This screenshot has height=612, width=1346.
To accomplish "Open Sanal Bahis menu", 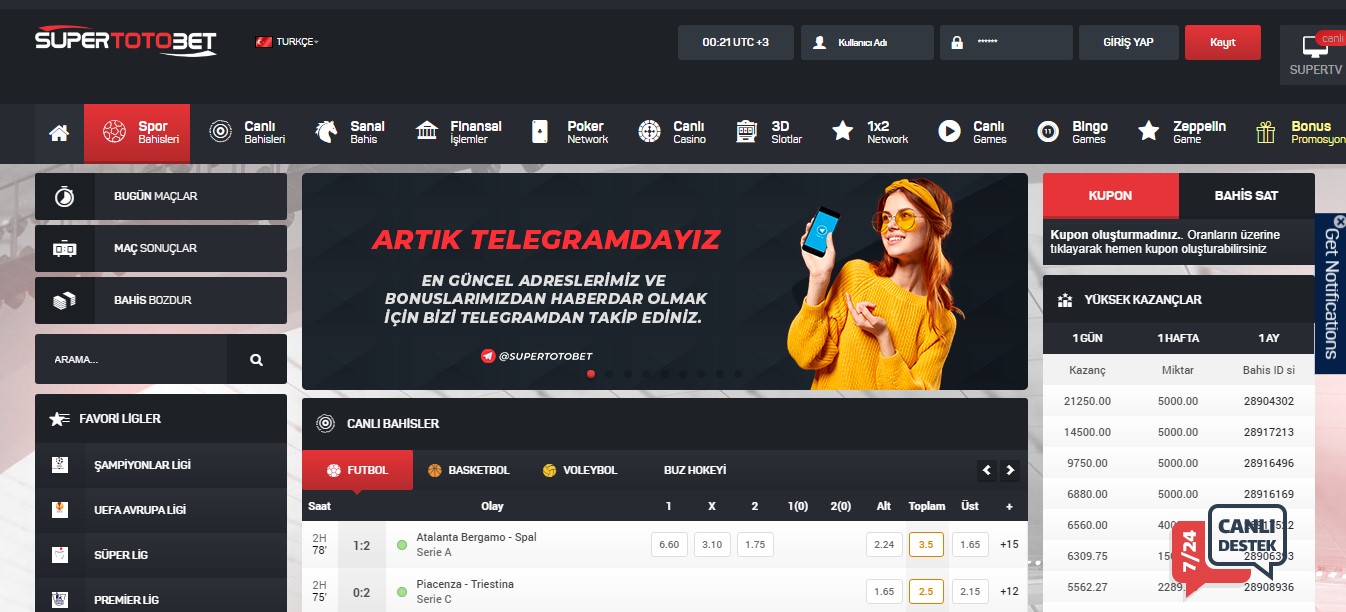I will 350,133.
